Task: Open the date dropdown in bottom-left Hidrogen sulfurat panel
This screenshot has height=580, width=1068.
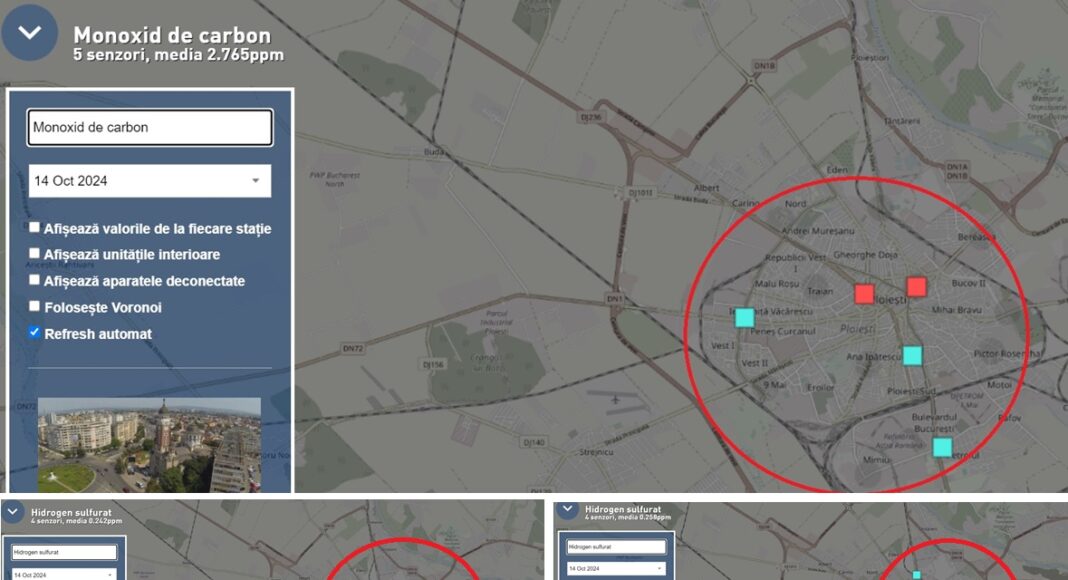Action: [64, 575]
